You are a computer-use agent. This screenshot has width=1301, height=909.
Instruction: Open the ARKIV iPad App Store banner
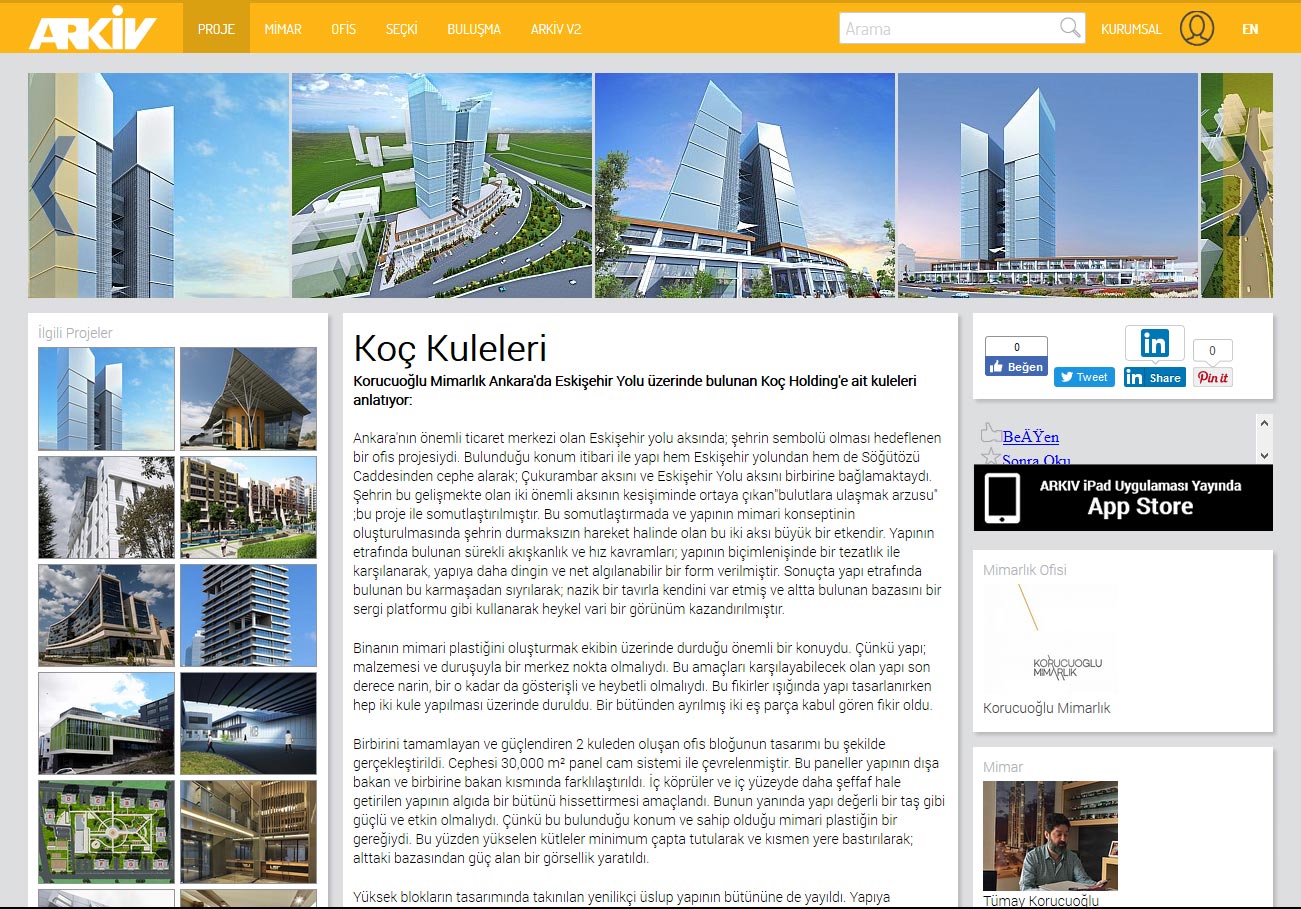[x=1123, y=497]
